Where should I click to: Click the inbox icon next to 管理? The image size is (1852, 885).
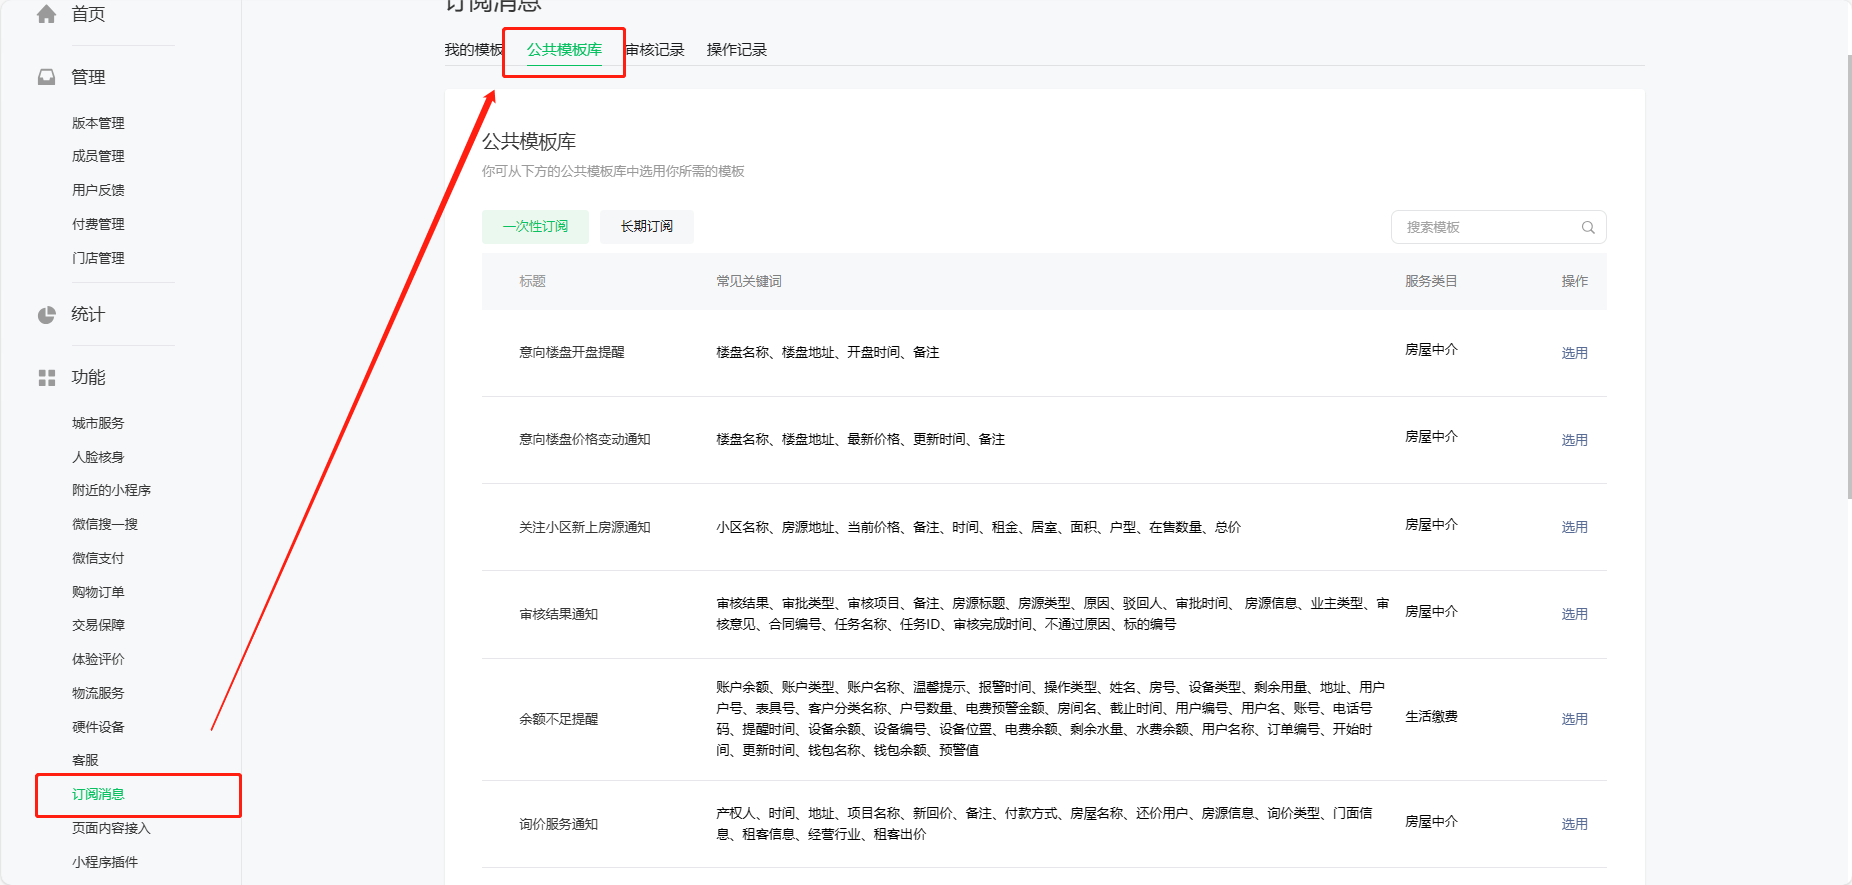pyautogui.click(x=46, y=77)
